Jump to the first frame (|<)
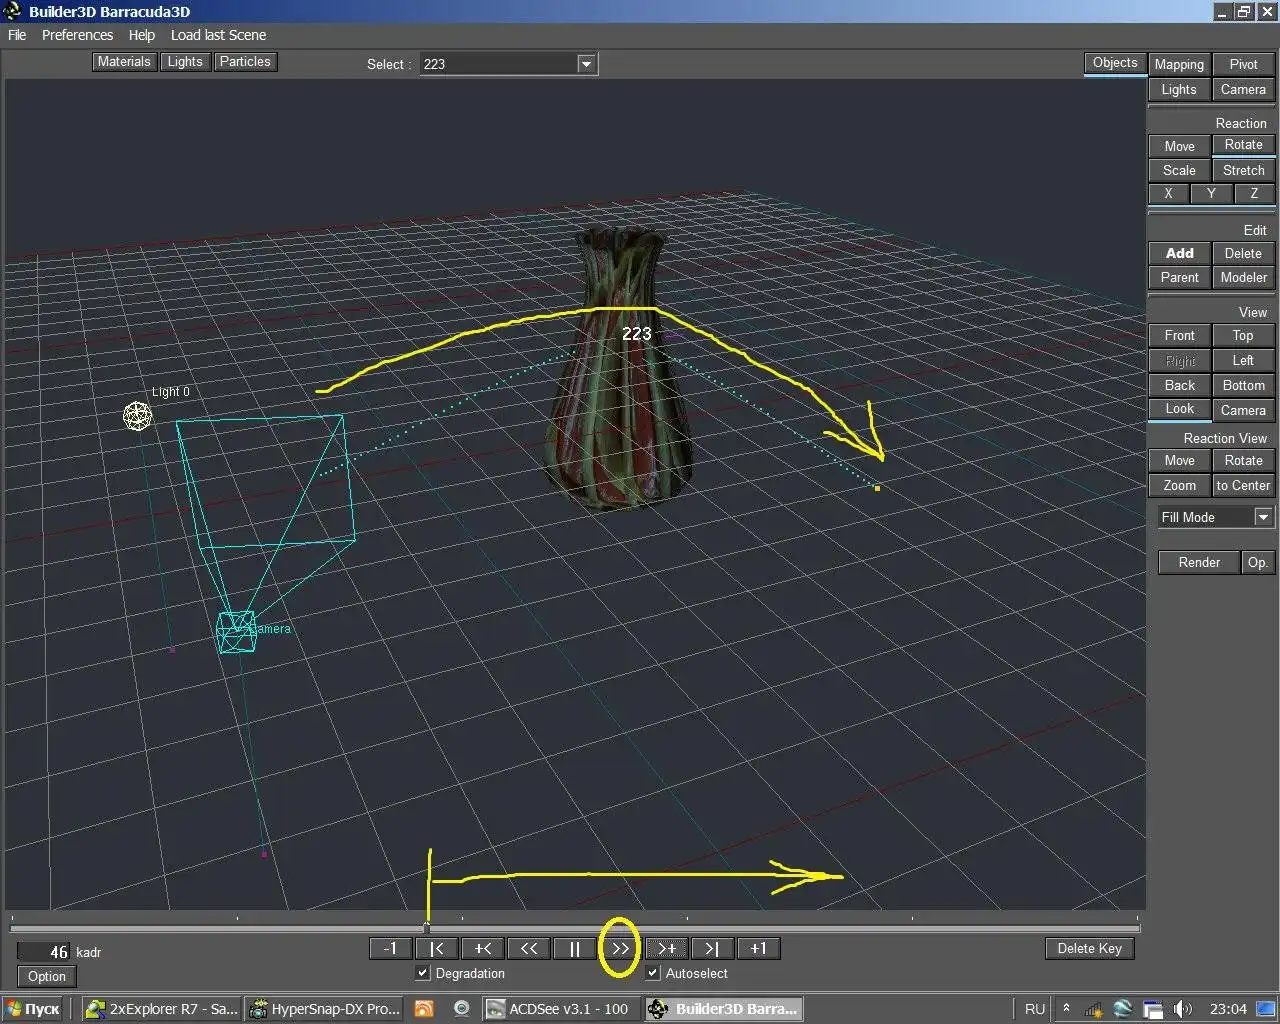The image size is (1280, 1024). coord(437,948)
